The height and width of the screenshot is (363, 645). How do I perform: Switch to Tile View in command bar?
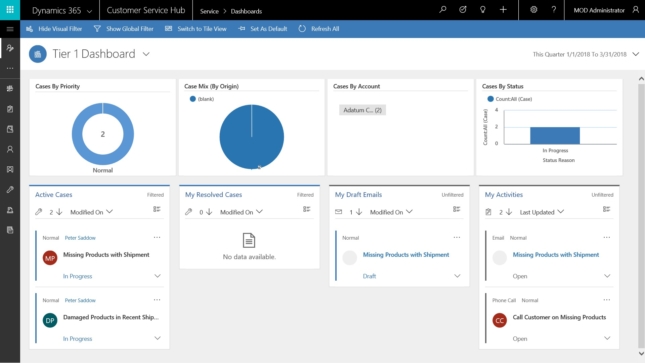point(196,29)
